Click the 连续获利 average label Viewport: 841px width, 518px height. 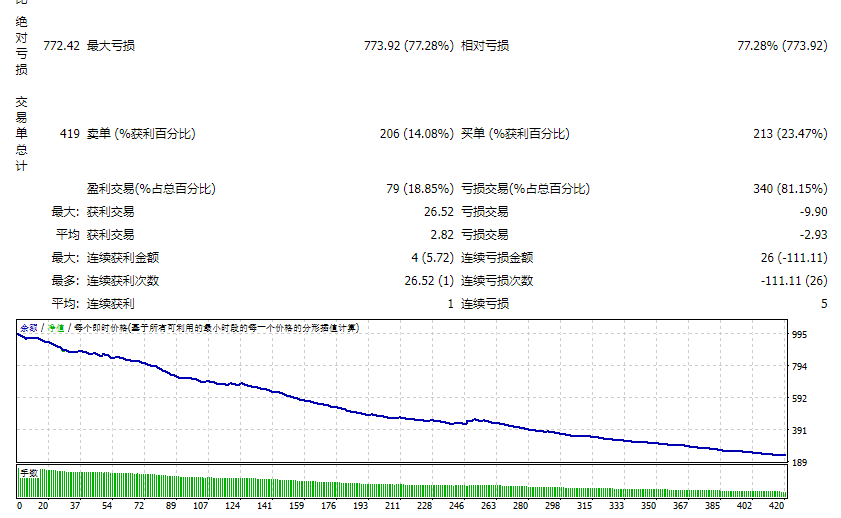click(110, 304)
